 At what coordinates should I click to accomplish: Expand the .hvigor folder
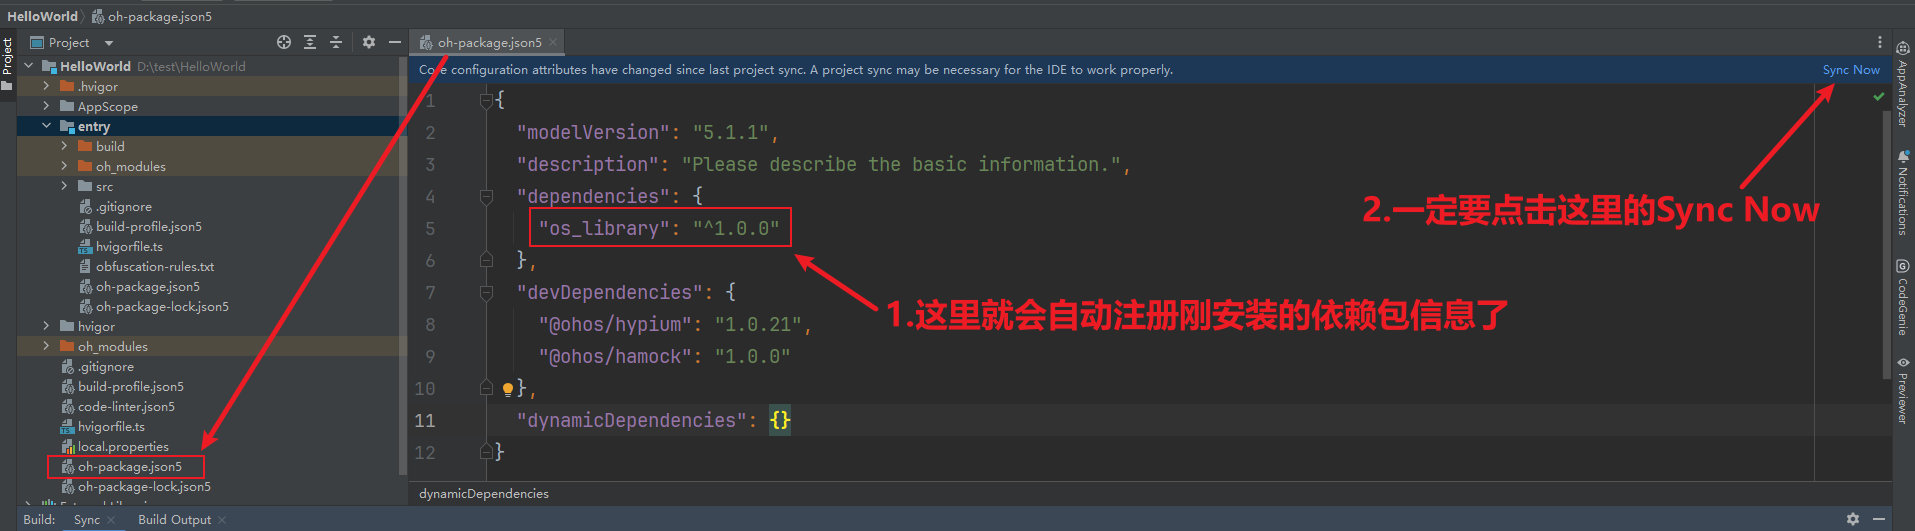[46, 86]
